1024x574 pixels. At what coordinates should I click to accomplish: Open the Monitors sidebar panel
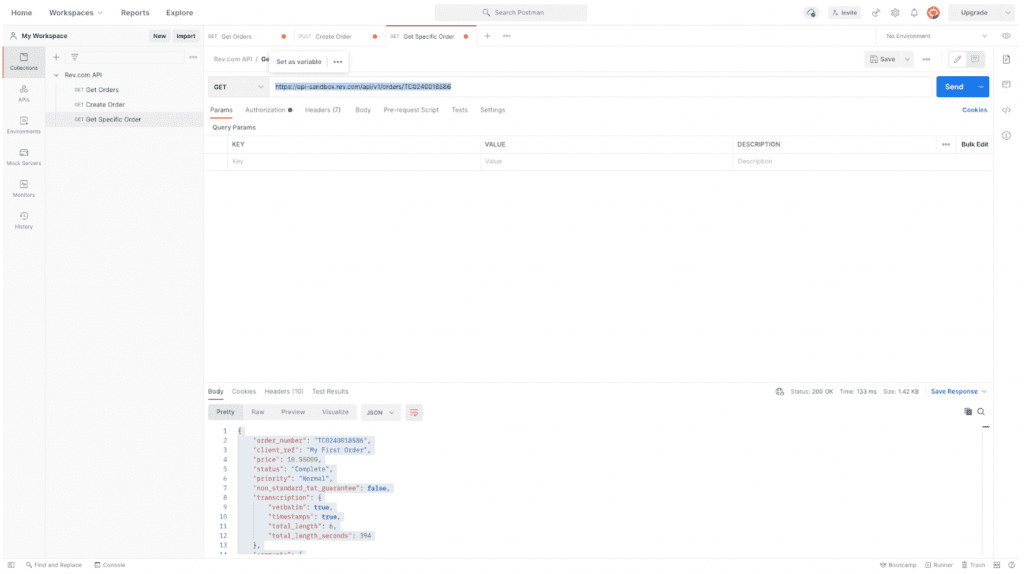coord(24,189)
